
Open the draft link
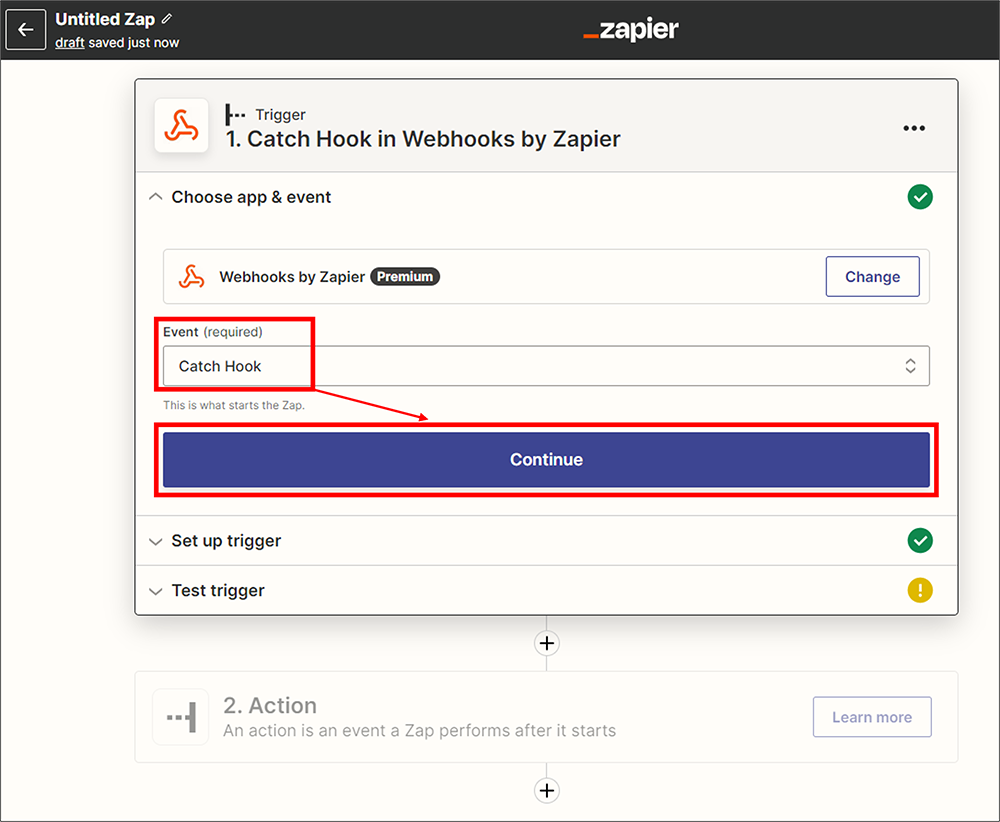[x=70, y=43]
